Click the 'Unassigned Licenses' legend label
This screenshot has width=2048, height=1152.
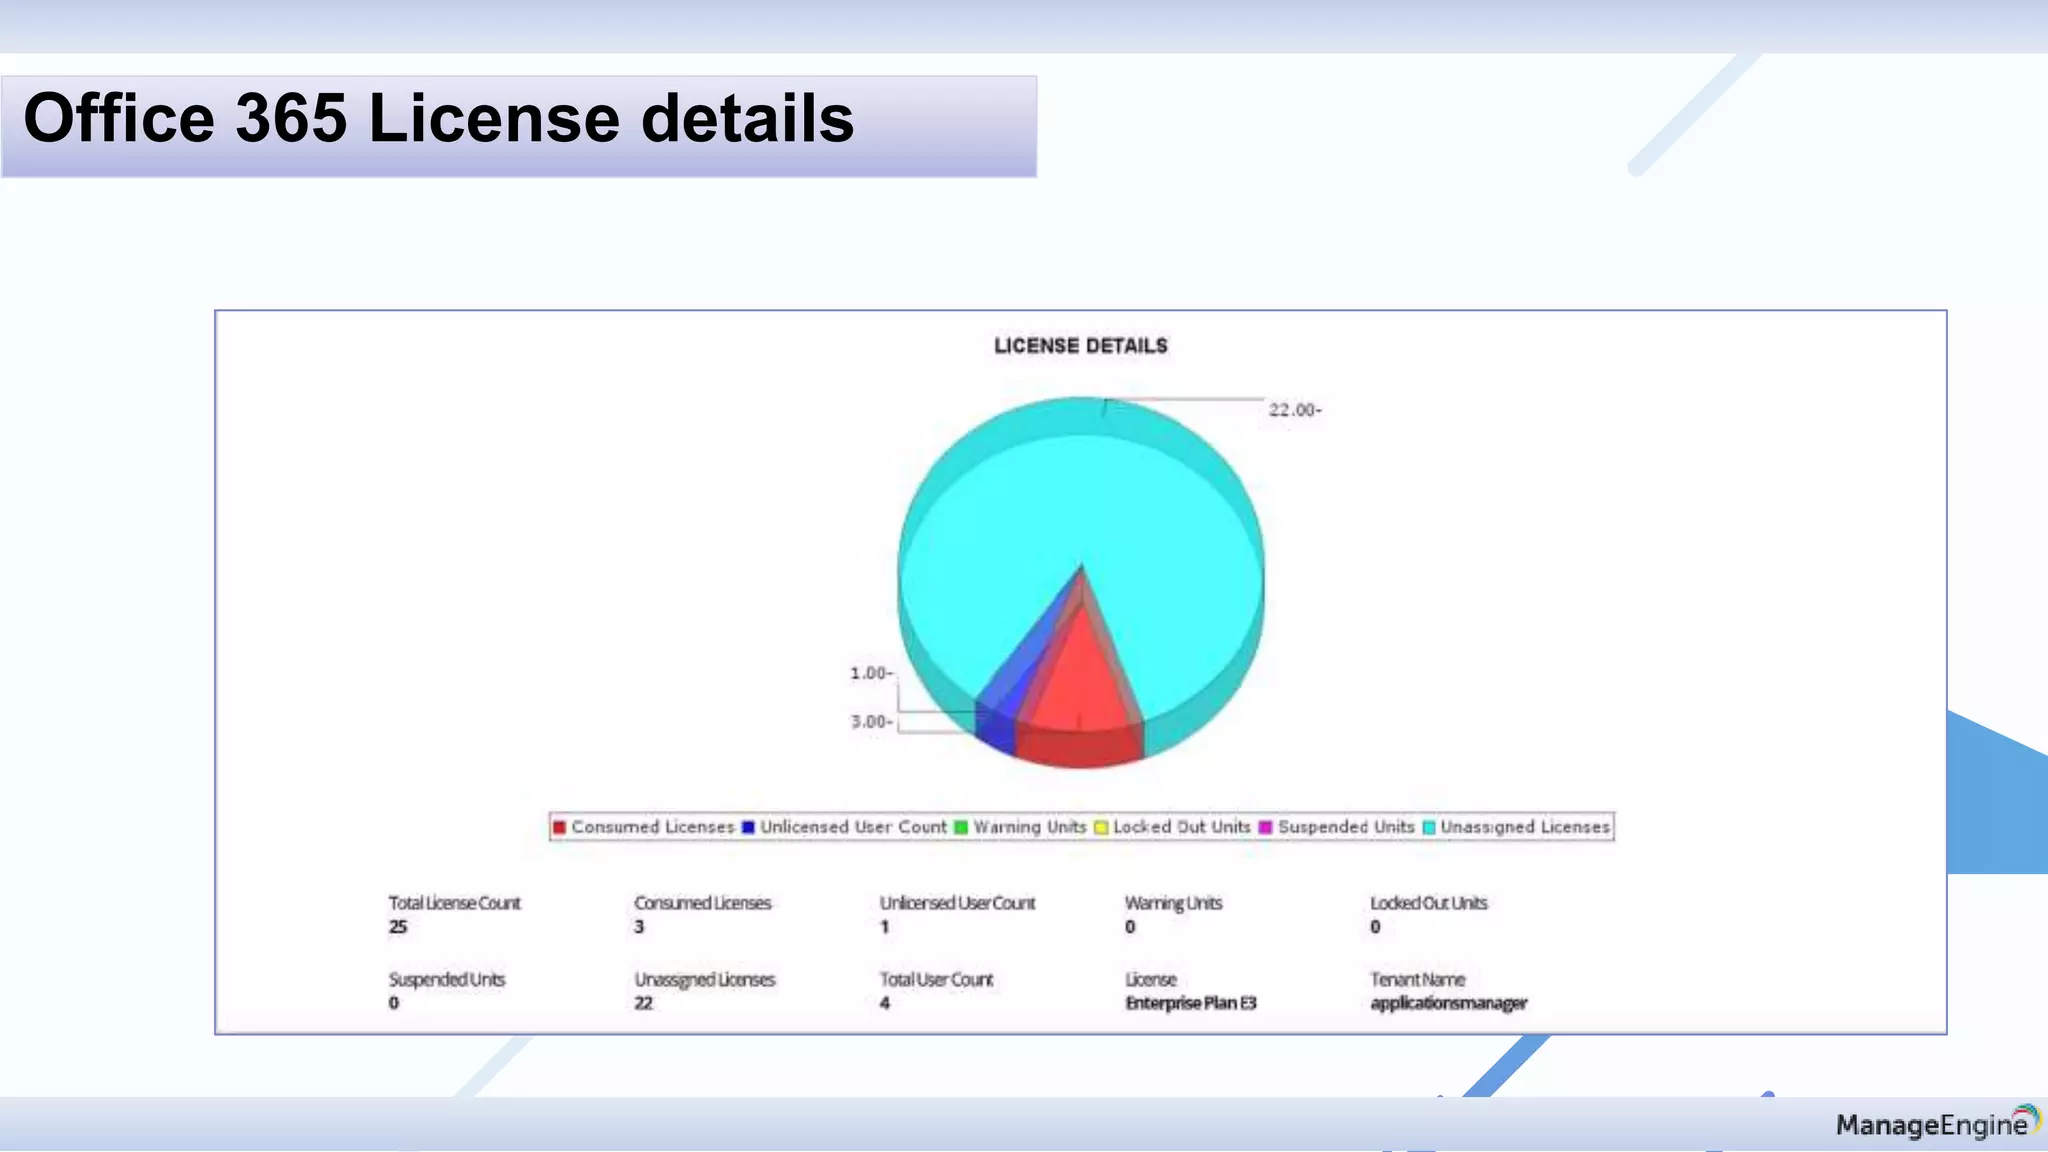pos(1525,827)
